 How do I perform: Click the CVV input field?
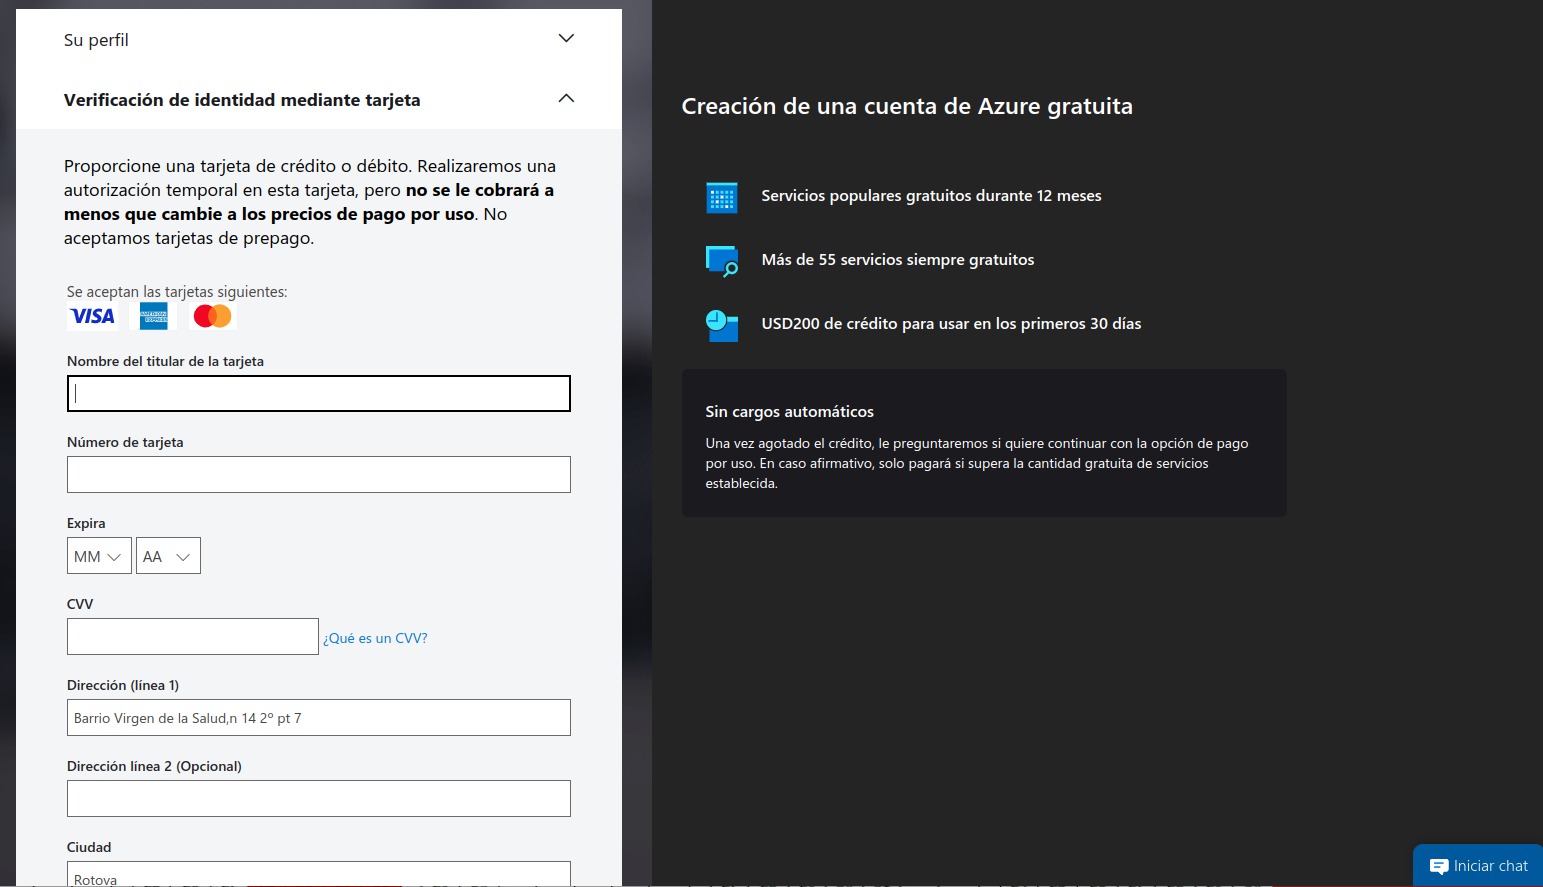(192, 637)
